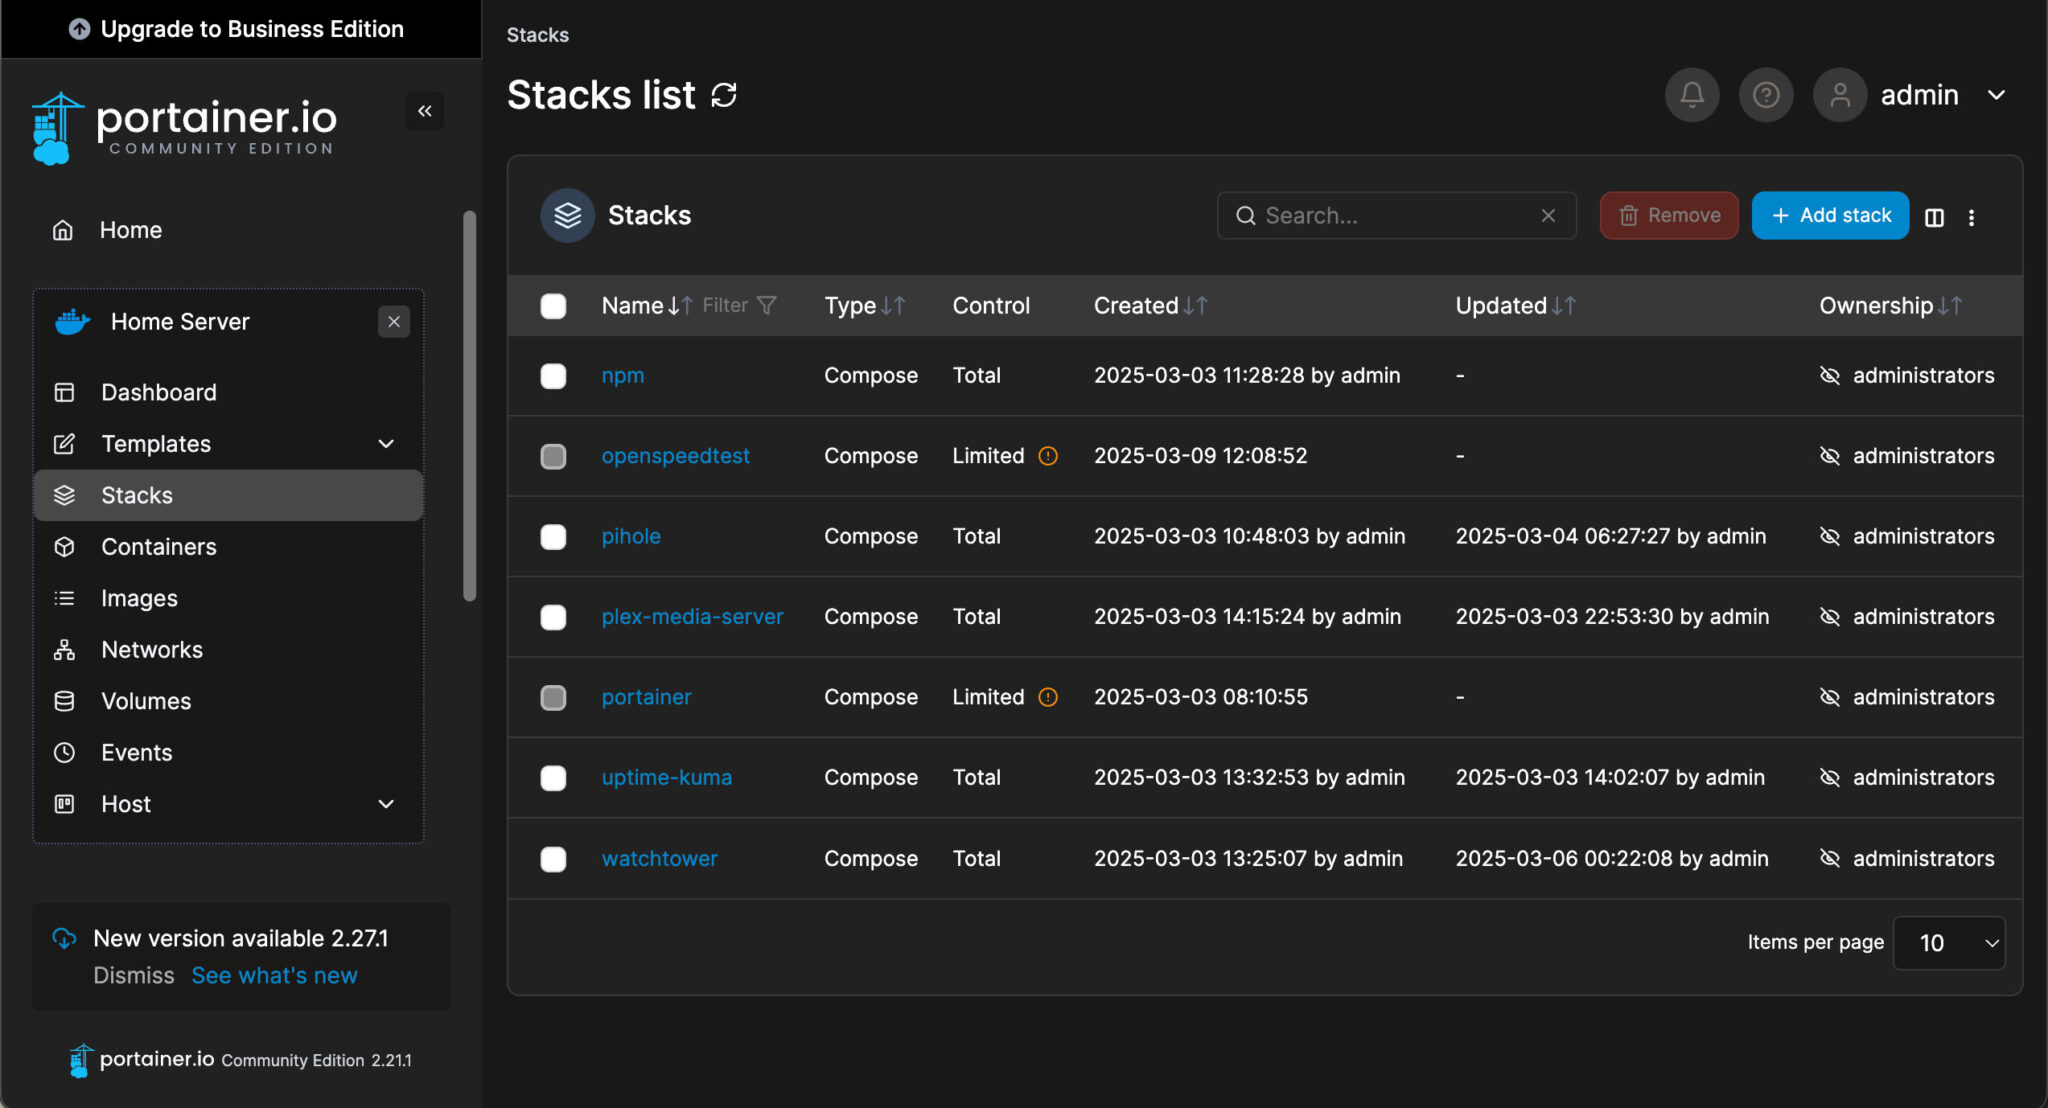Screen dimensions: 2048x1108
Task: Click the refresh icon beside Stacks list
Action: coord(724,95)
